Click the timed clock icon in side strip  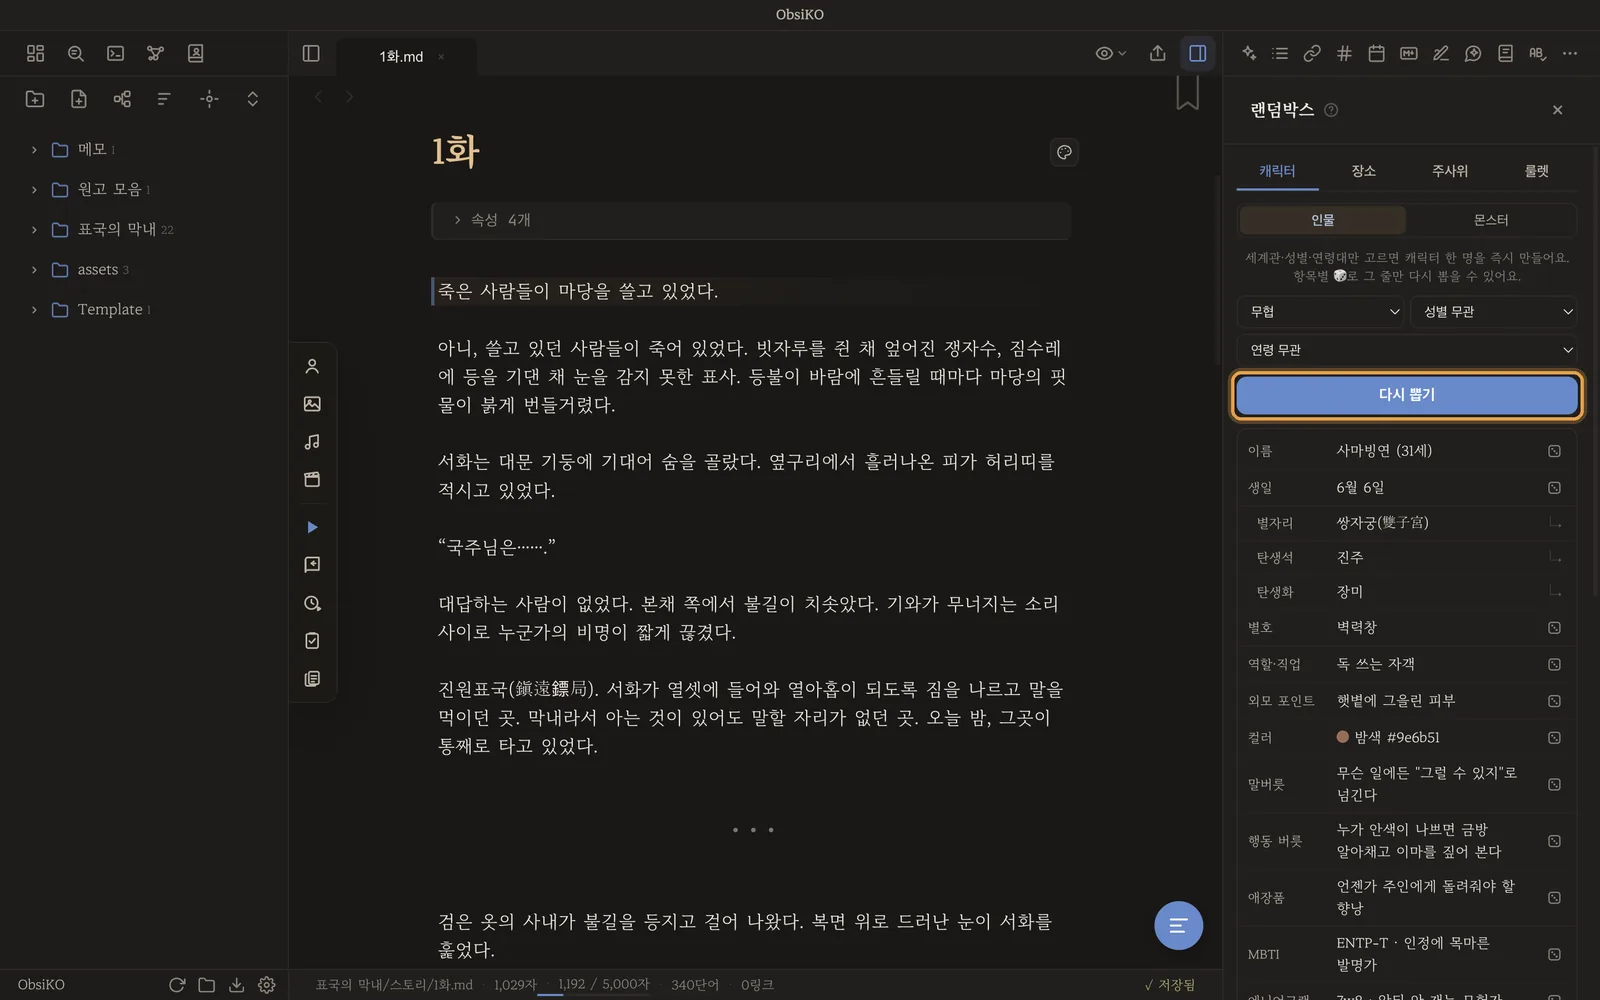[x=312, y=603]
